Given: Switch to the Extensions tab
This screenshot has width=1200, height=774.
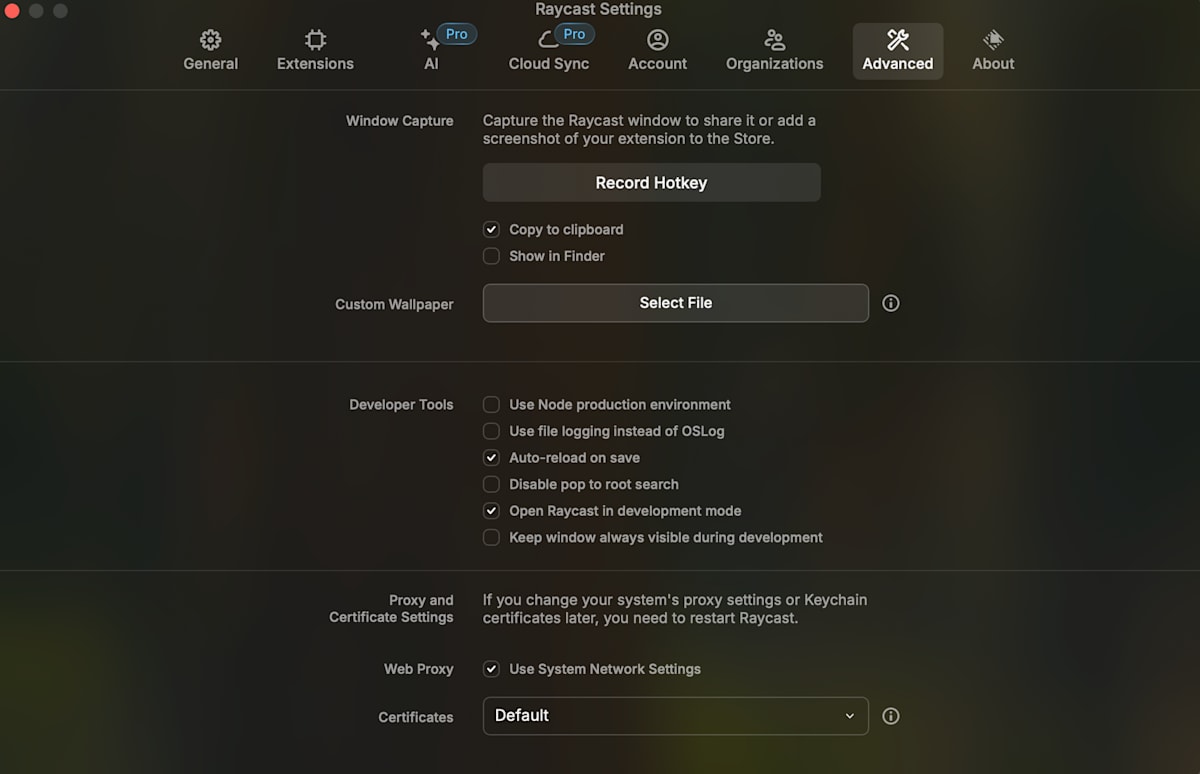Looking at the screenshot, I should (x=315, y=50).
